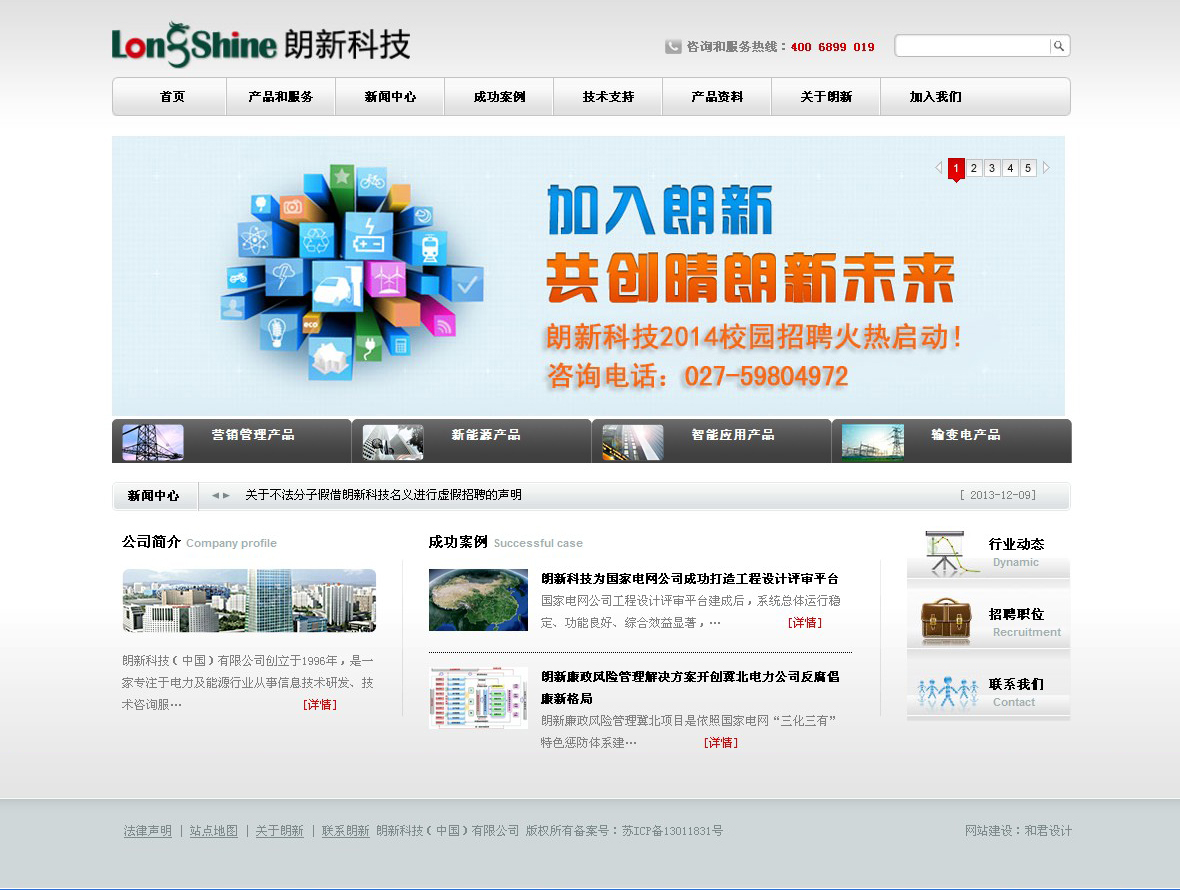This screenshot has height=890, width=1180.
Task: Click the hotline number 400 6899 019
Action: [x=832, y=47]
